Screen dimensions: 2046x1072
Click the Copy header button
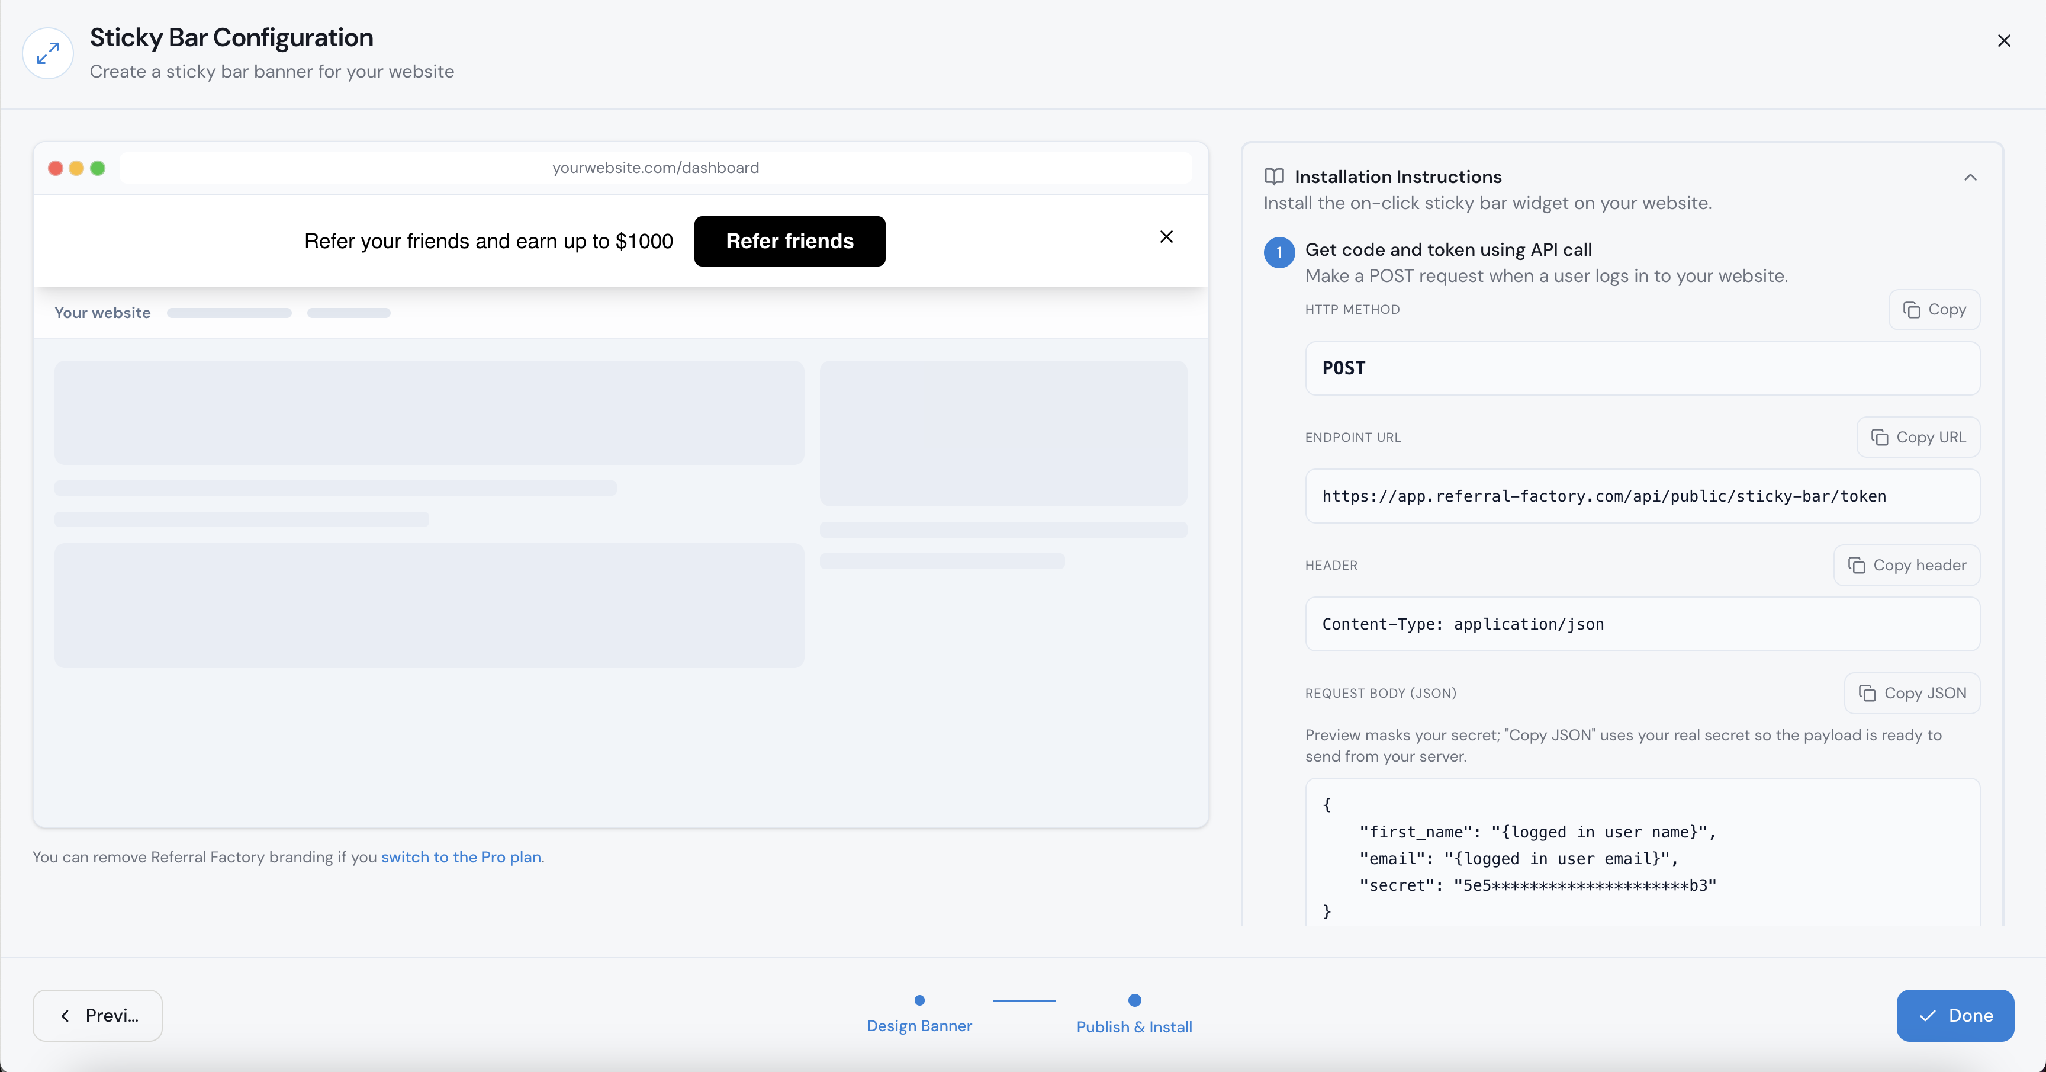tap(1906, 566)
